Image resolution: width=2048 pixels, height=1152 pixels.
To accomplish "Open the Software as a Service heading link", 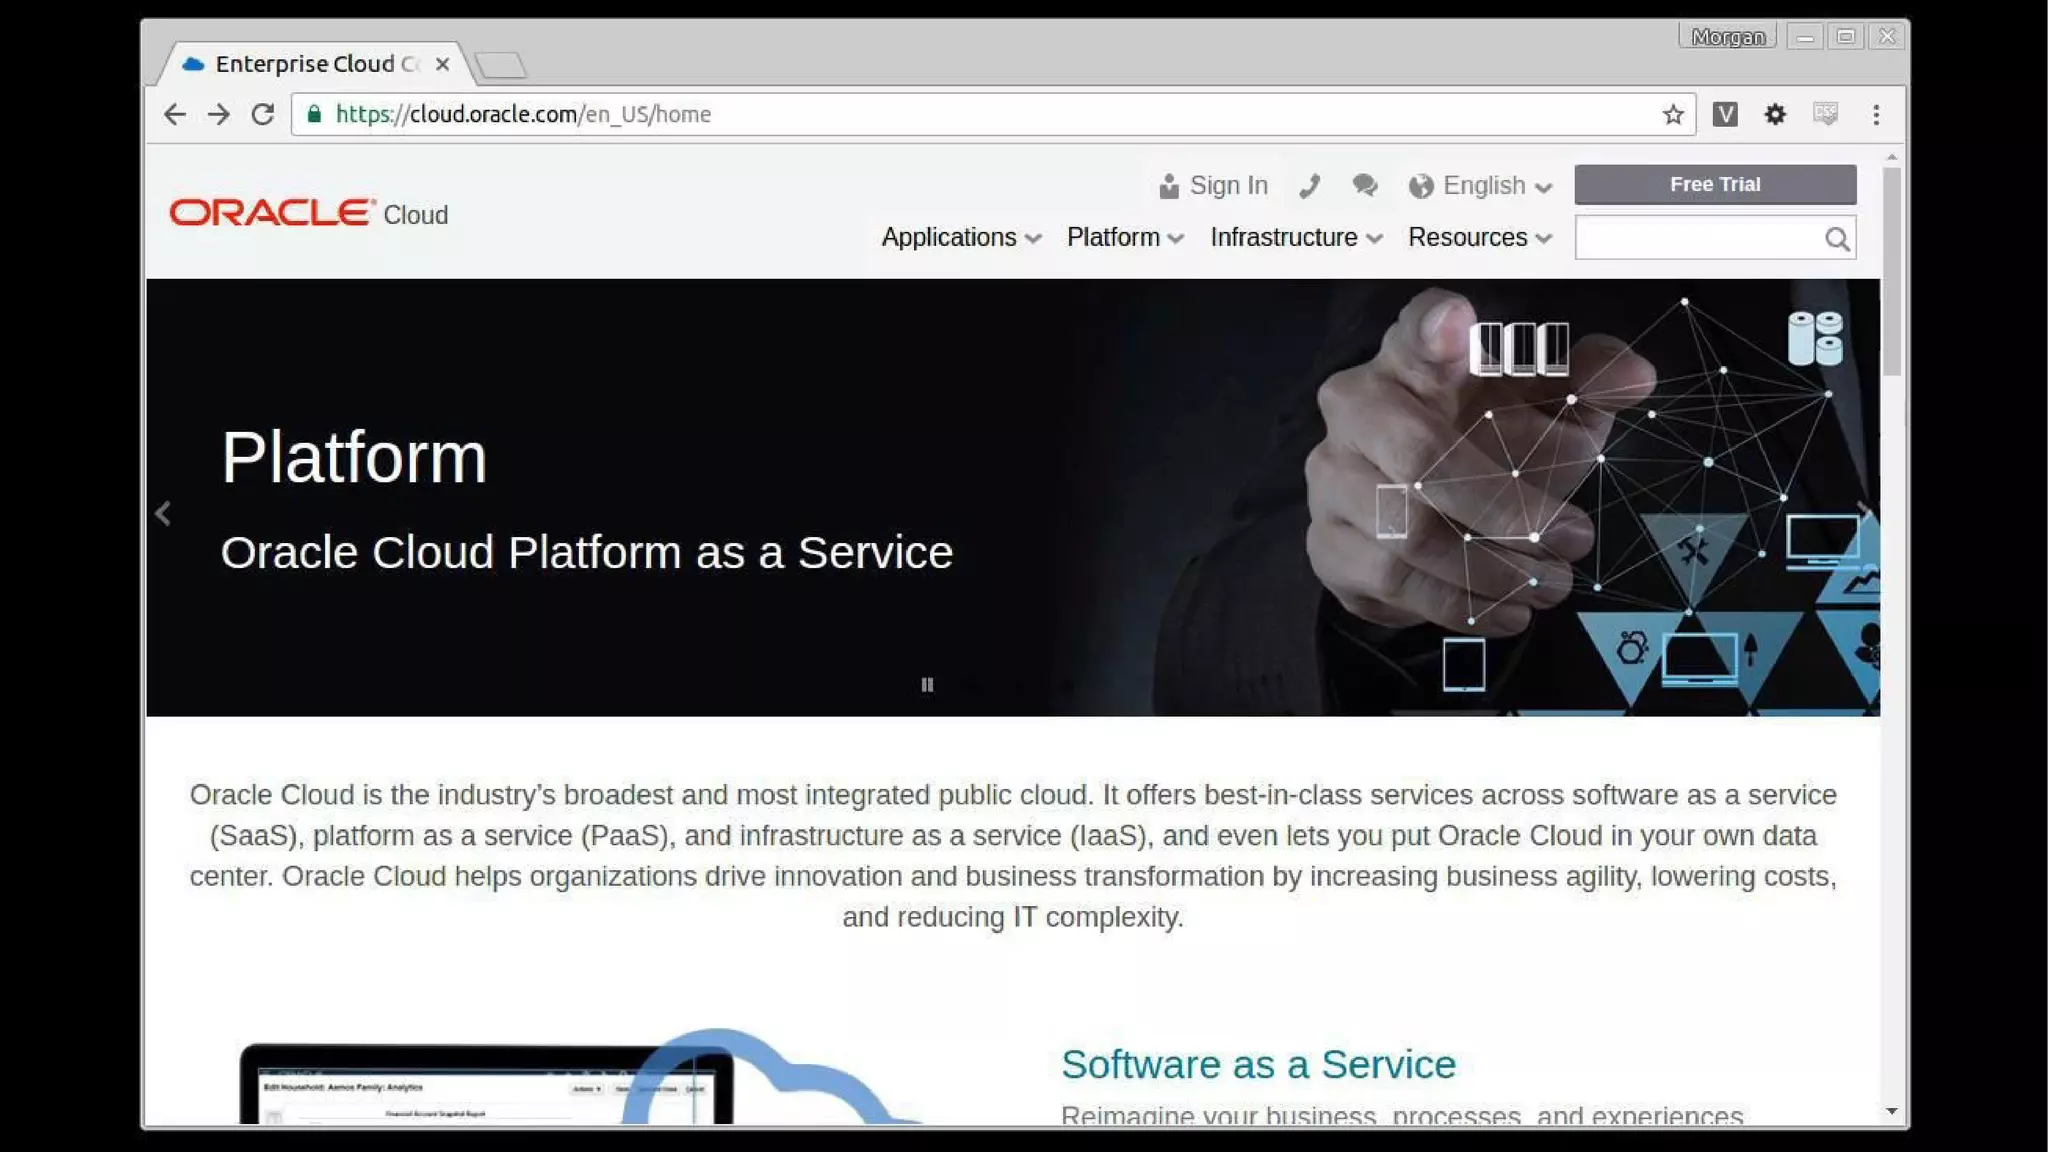I will click(1258, 1065).
